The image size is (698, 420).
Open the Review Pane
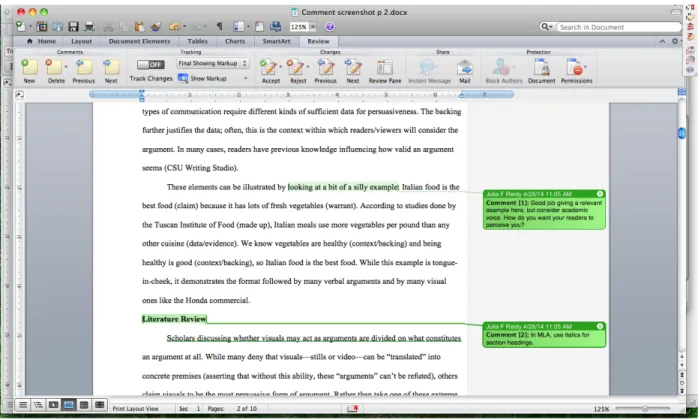tap(385, 71)
